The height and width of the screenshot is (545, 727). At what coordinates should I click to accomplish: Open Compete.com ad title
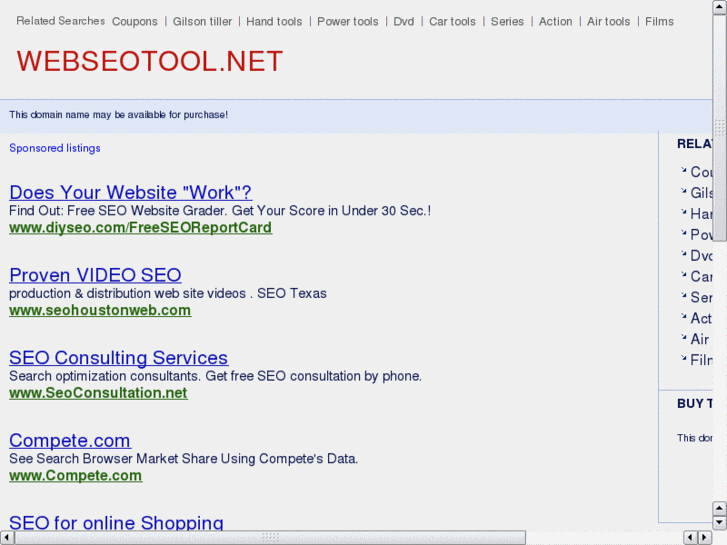(x=70, y=441)
